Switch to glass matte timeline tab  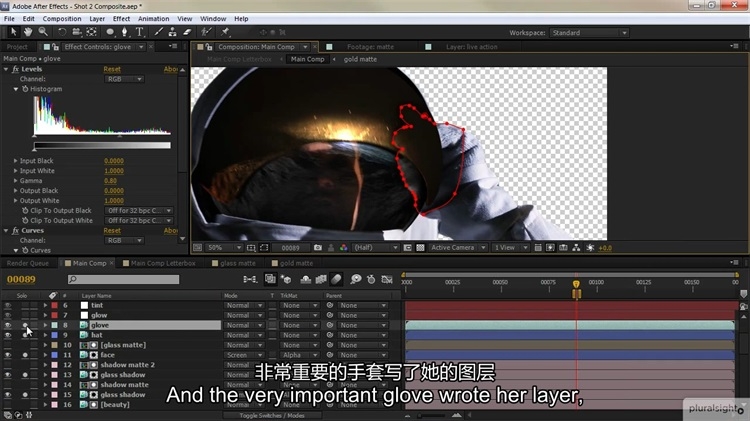(x=237, y=263)
